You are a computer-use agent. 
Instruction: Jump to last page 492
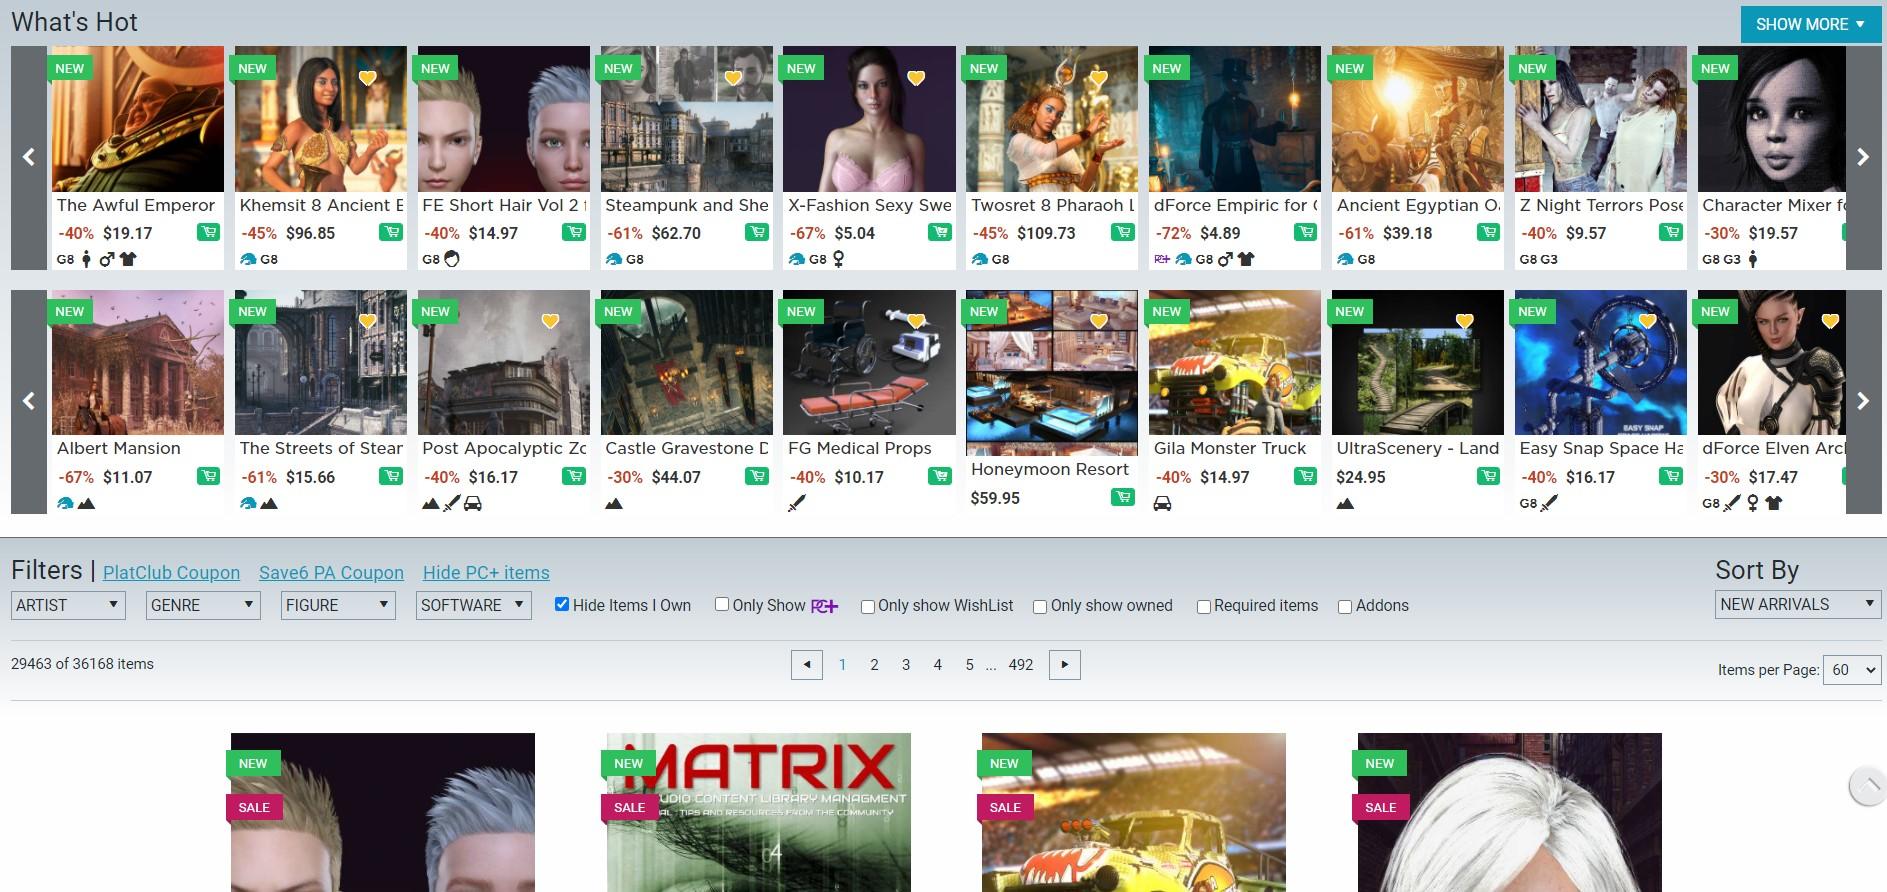pos(1020,665)
